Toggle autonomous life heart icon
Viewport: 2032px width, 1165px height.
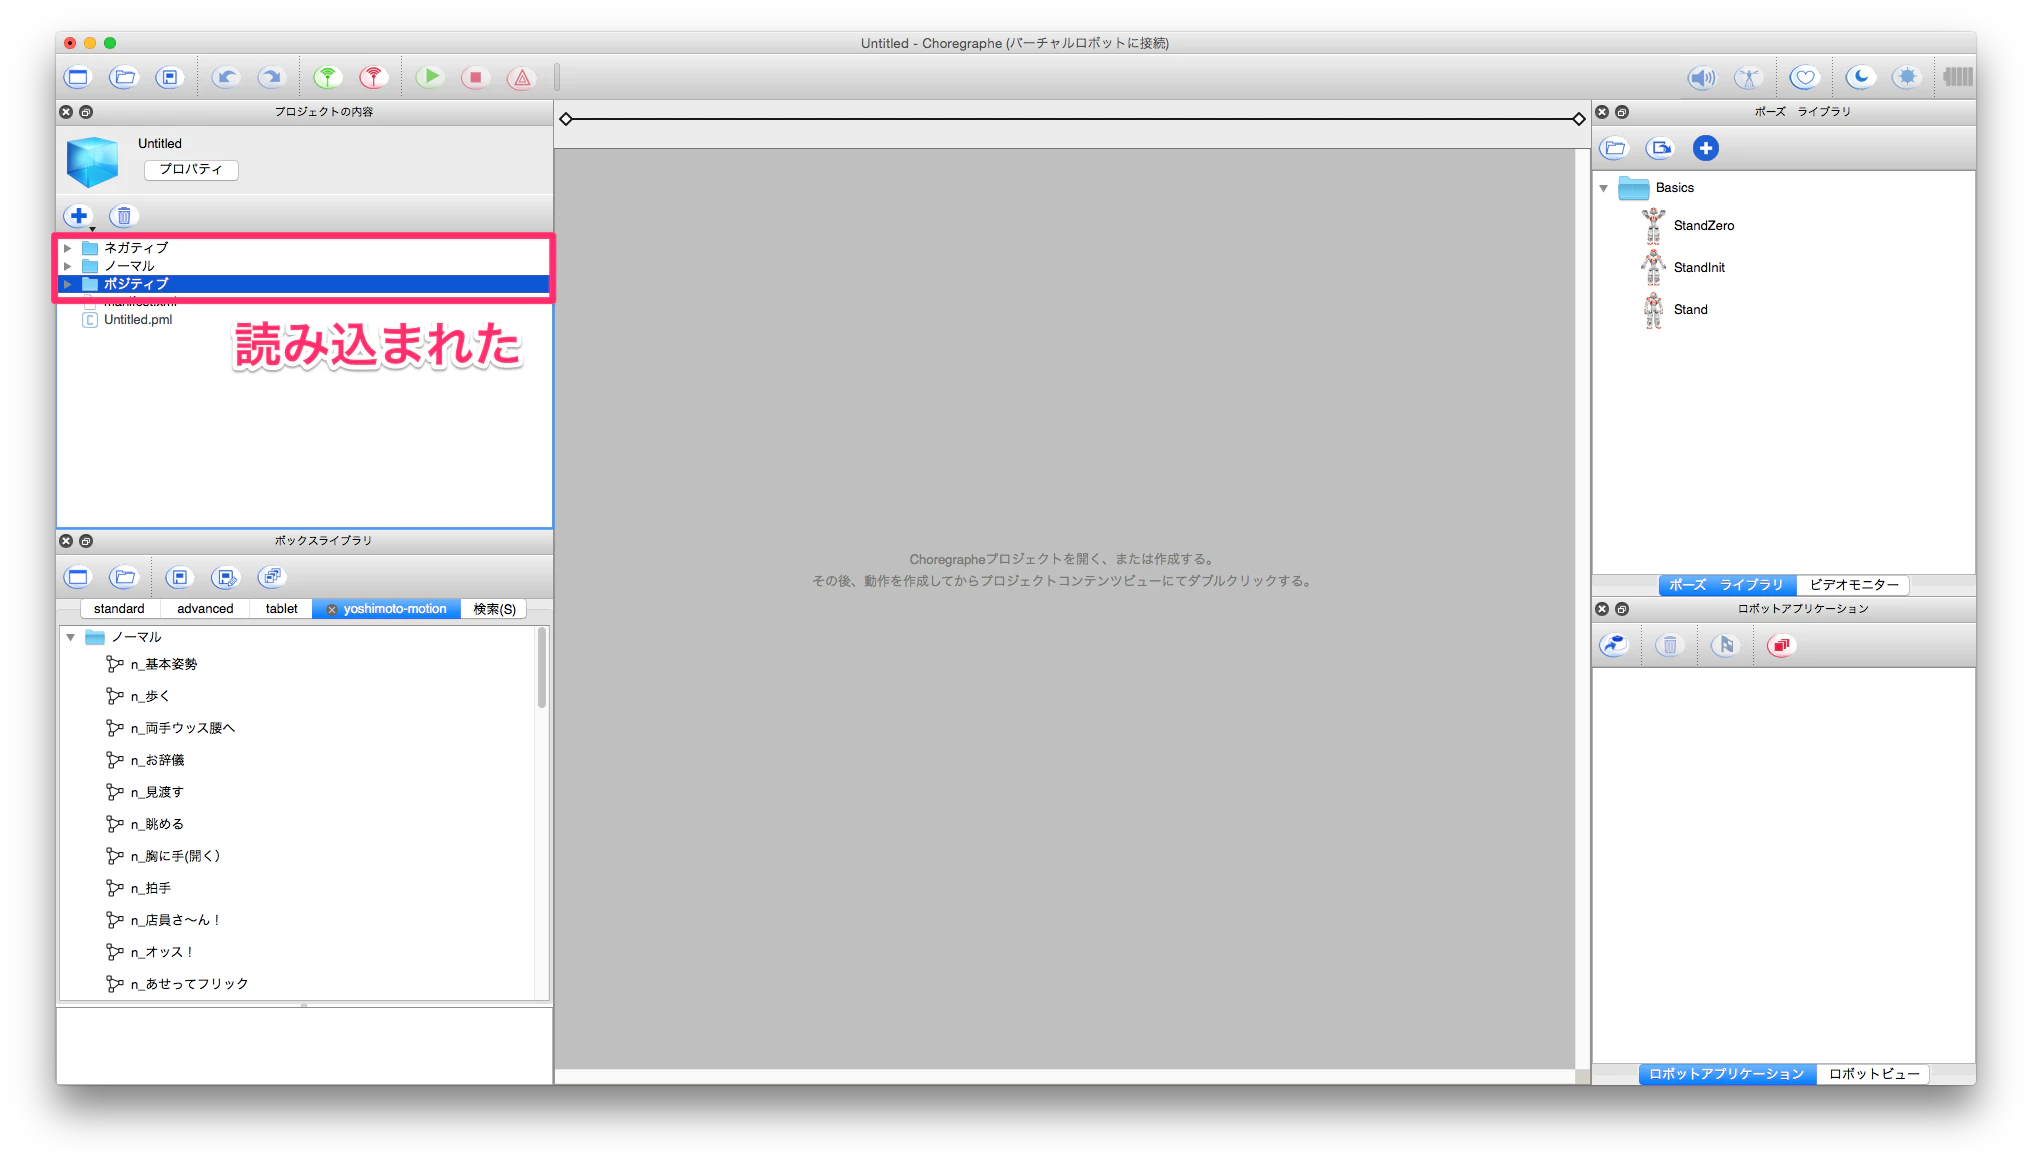(x=1804, y=77)
